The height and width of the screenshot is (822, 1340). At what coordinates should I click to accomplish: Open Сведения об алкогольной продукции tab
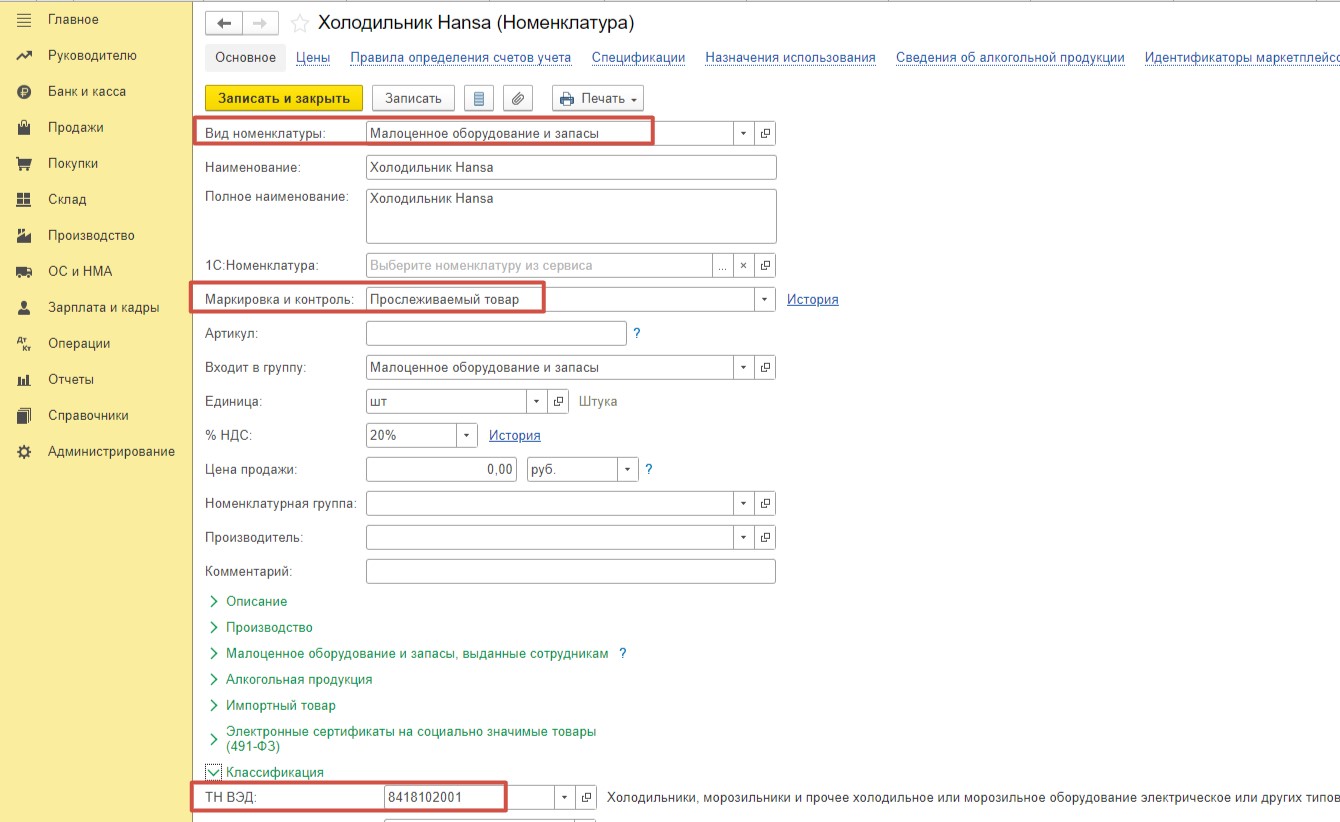pyautogui.click(x=1010, y=57)
